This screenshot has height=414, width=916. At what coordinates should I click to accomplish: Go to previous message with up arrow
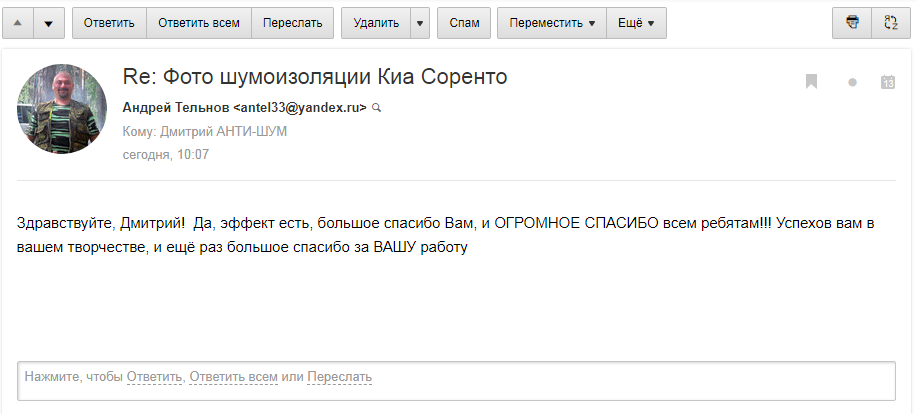(x=18, y=23)
